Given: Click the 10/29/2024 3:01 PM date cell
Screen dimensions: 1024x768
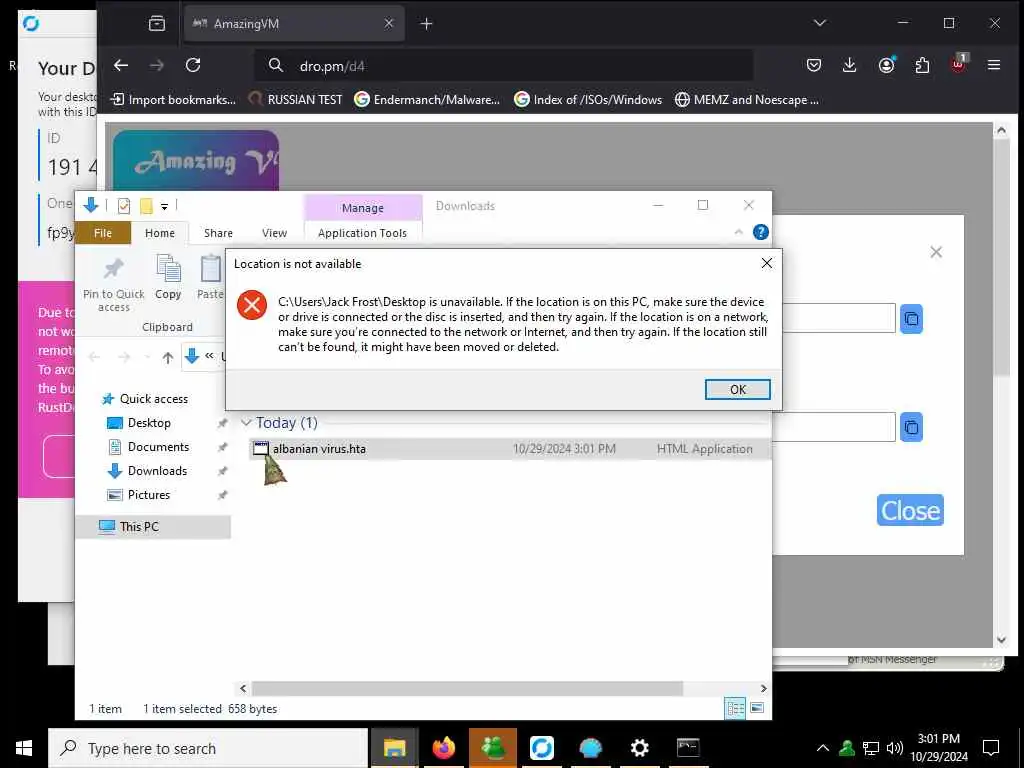Looking at the screenshot, I should (564, 449).
